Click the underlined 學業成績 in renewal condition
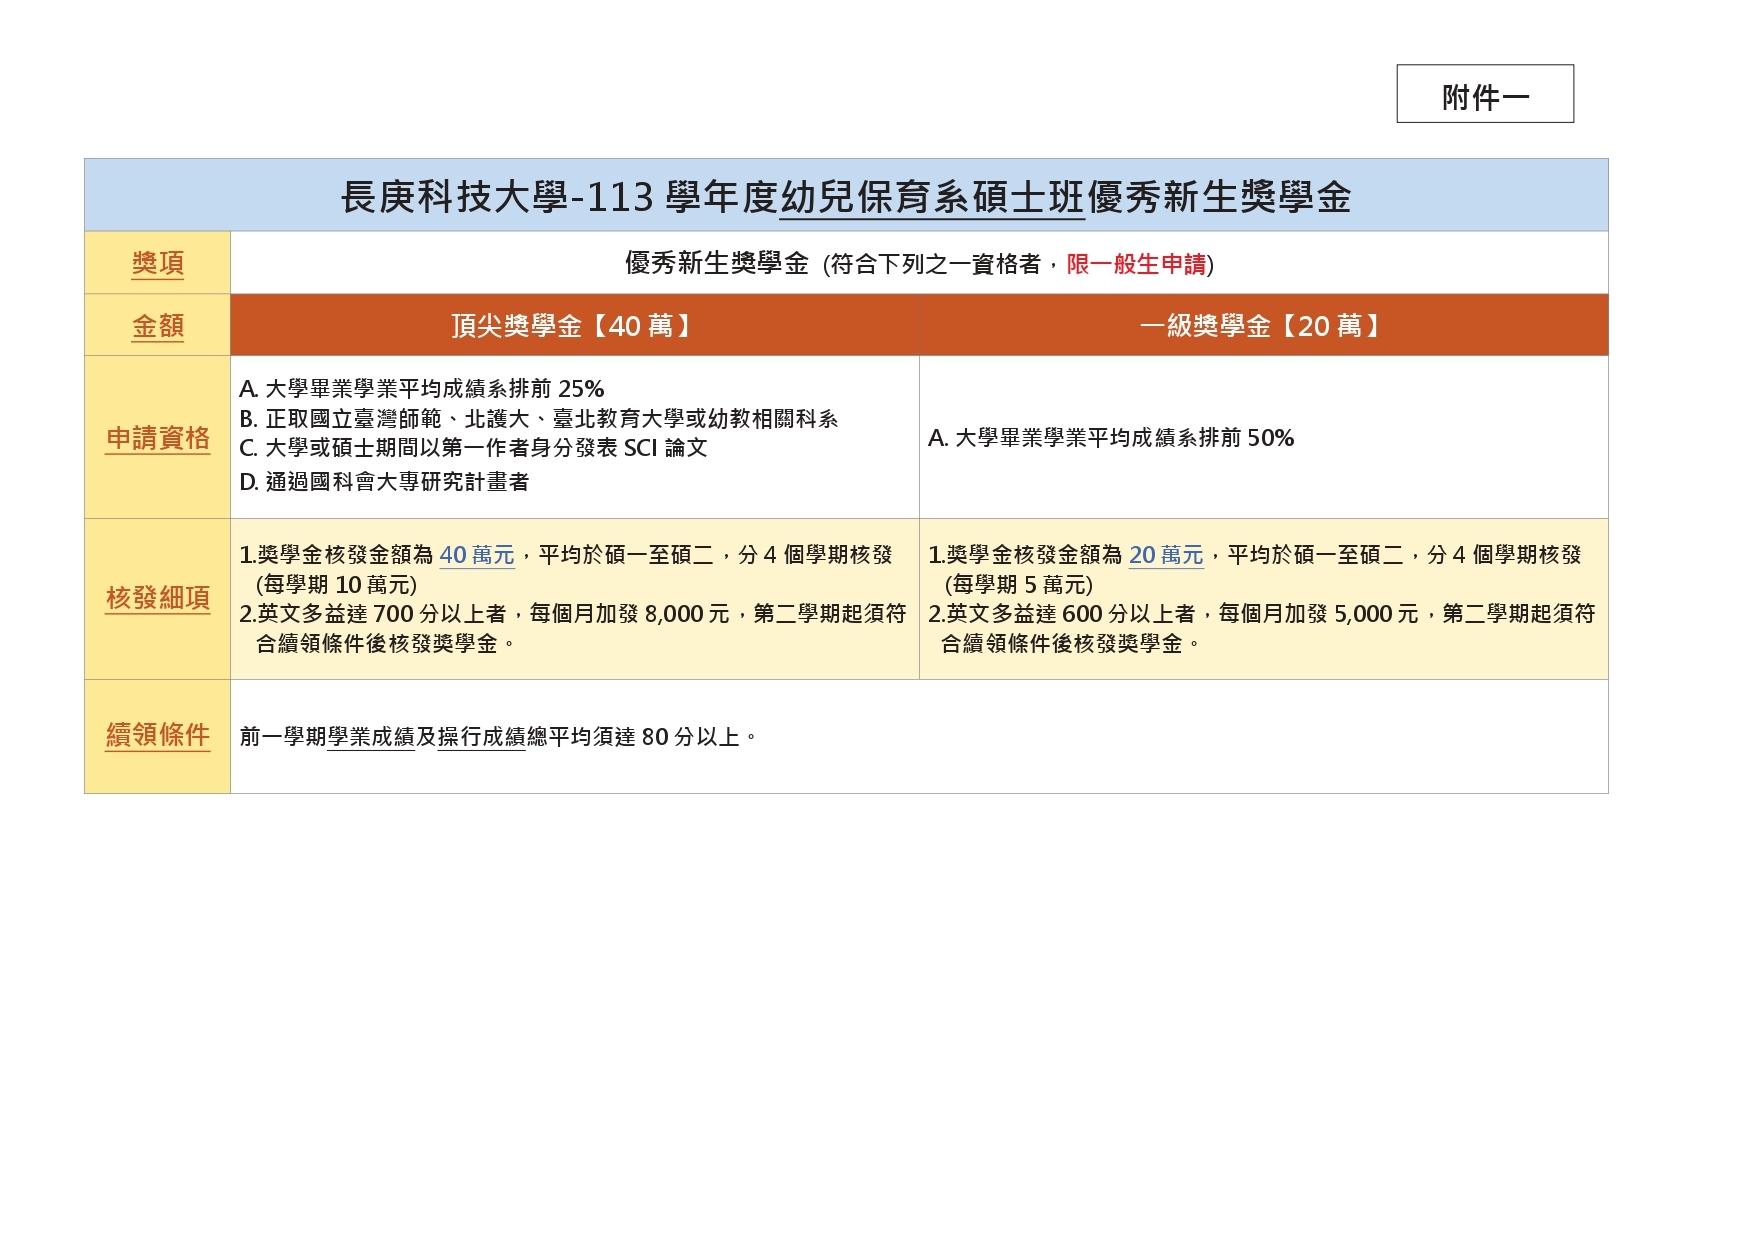This screenshot has width=1755, height=1240. coord(370,737)
